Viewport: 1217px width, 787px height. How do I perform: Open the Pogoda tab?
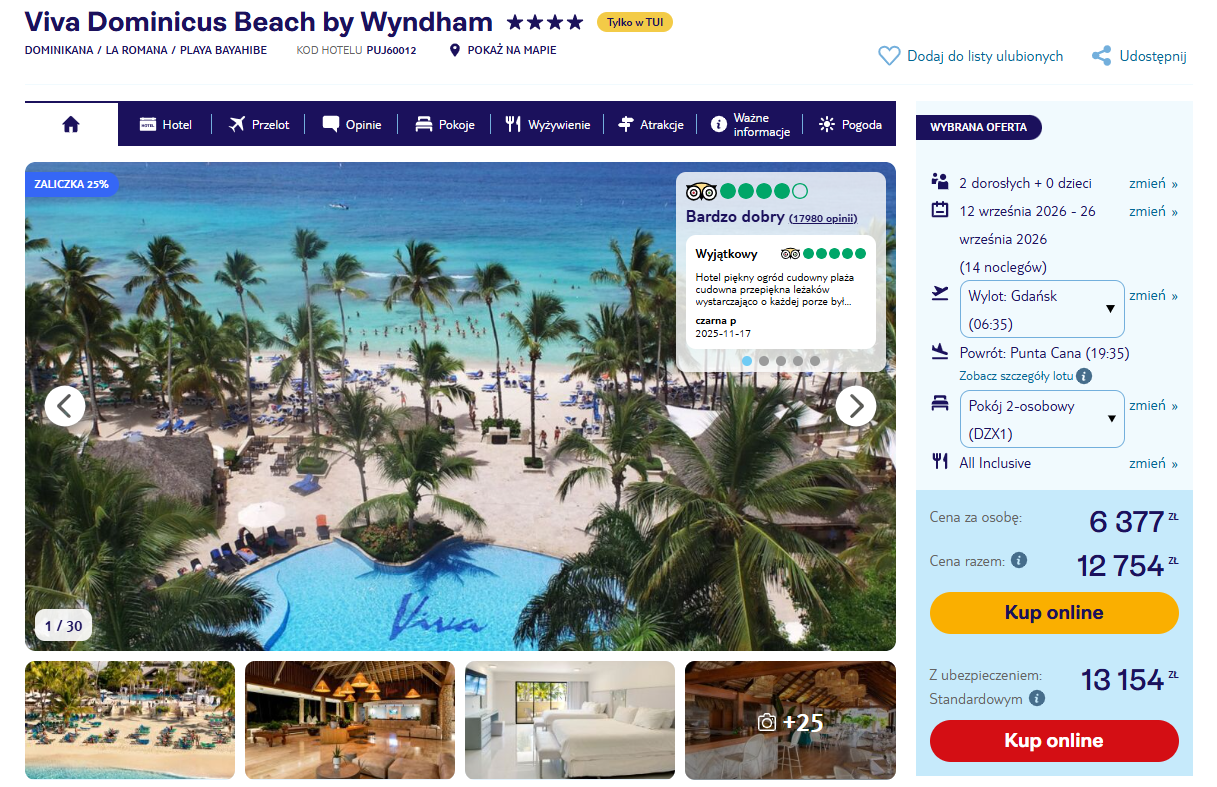850,125
